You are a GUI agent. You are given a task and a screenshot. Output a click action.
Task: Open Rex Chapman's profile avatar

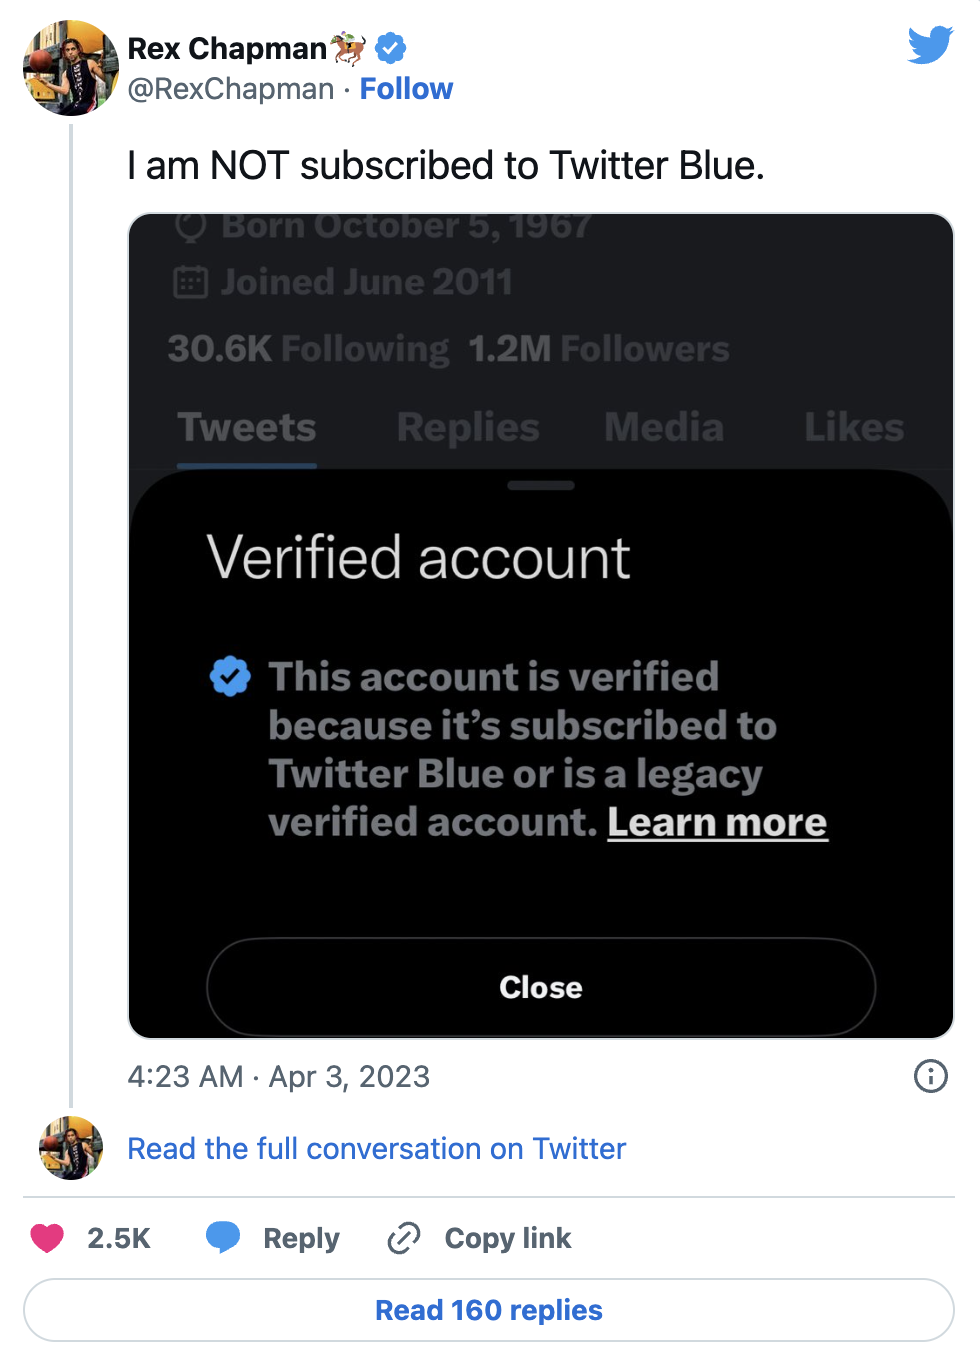pyautogui.click(x=71, y=68)
